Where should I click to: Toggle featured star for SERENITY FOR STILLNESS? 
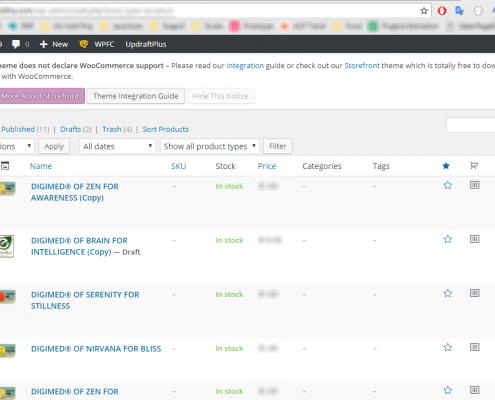pos(448,293)
